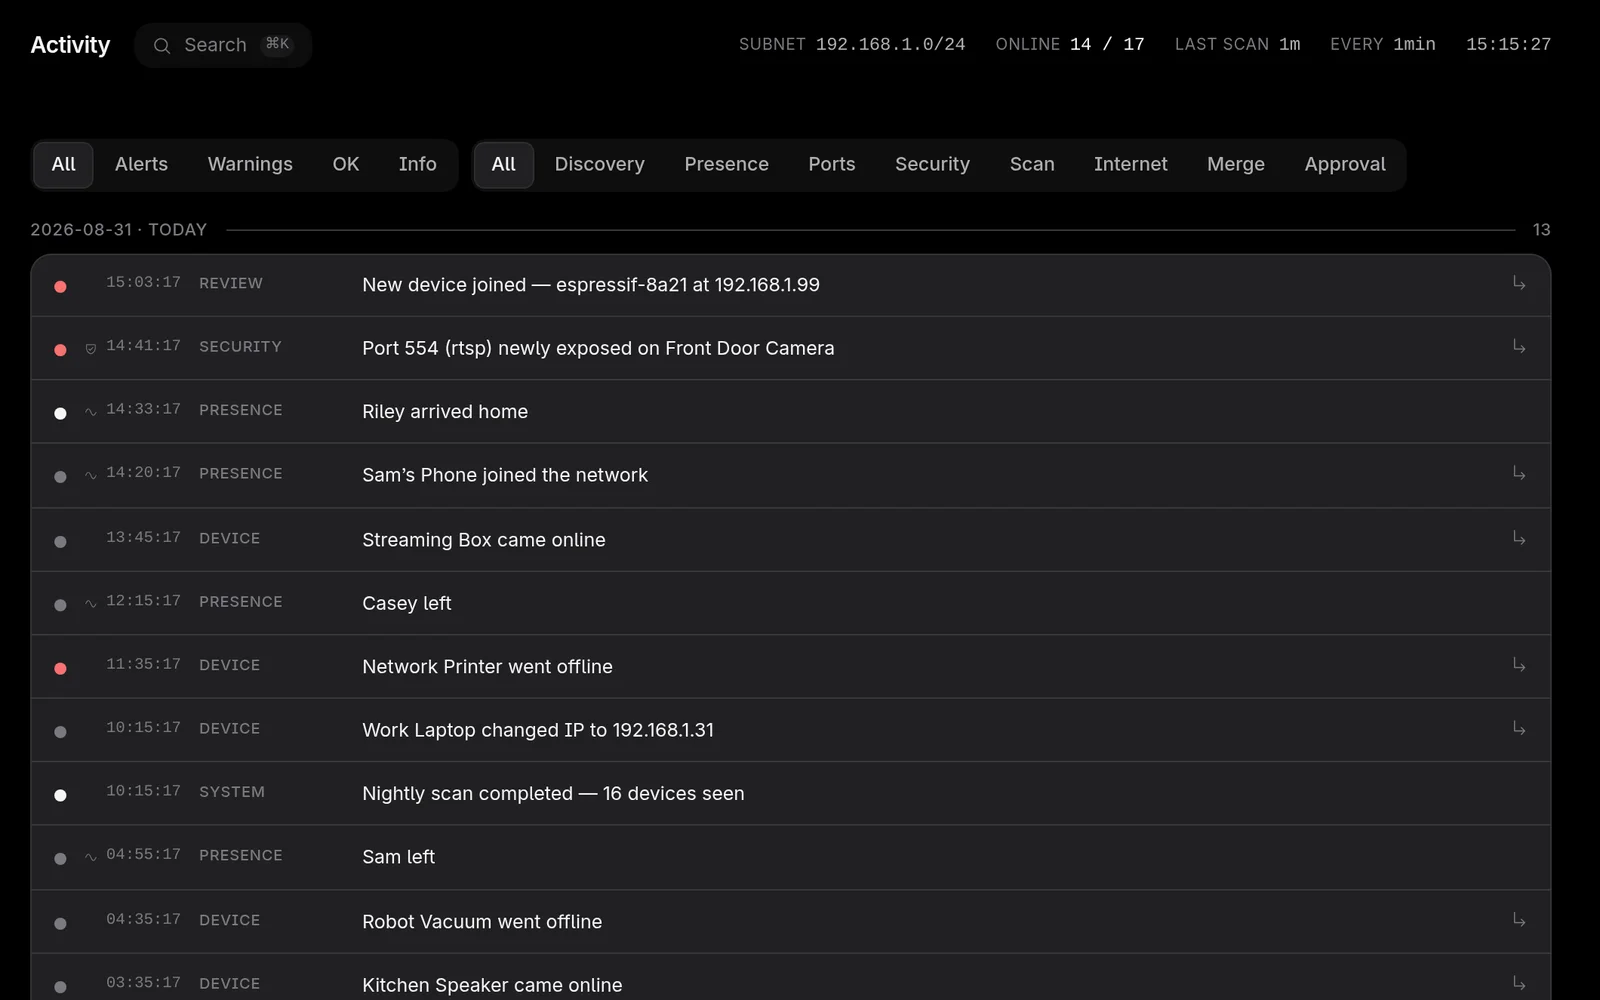
Task: Switch to the OK severity filter
Action: tap(346, 165)
